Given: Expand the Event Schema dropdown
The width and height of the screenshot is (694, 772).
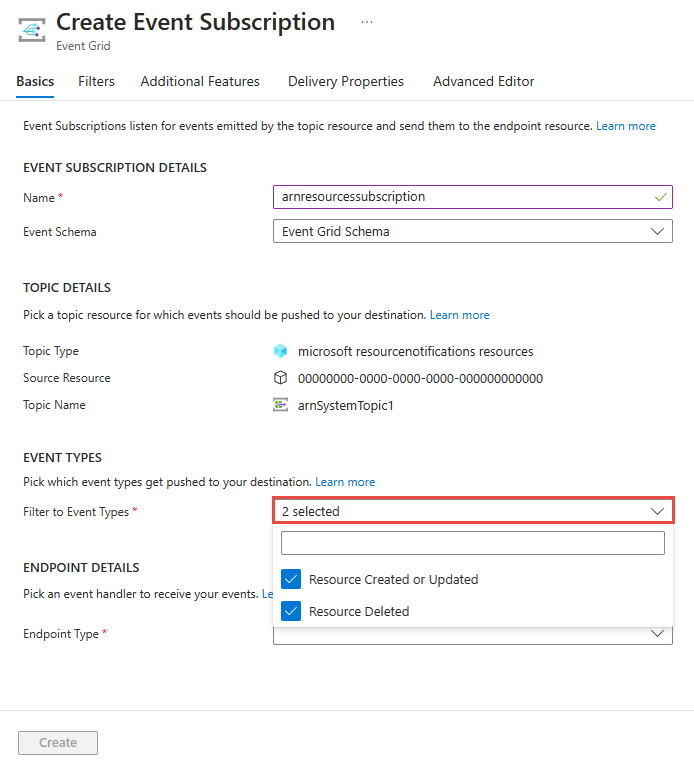Looking at the screenshot, I should click(472, 231).
